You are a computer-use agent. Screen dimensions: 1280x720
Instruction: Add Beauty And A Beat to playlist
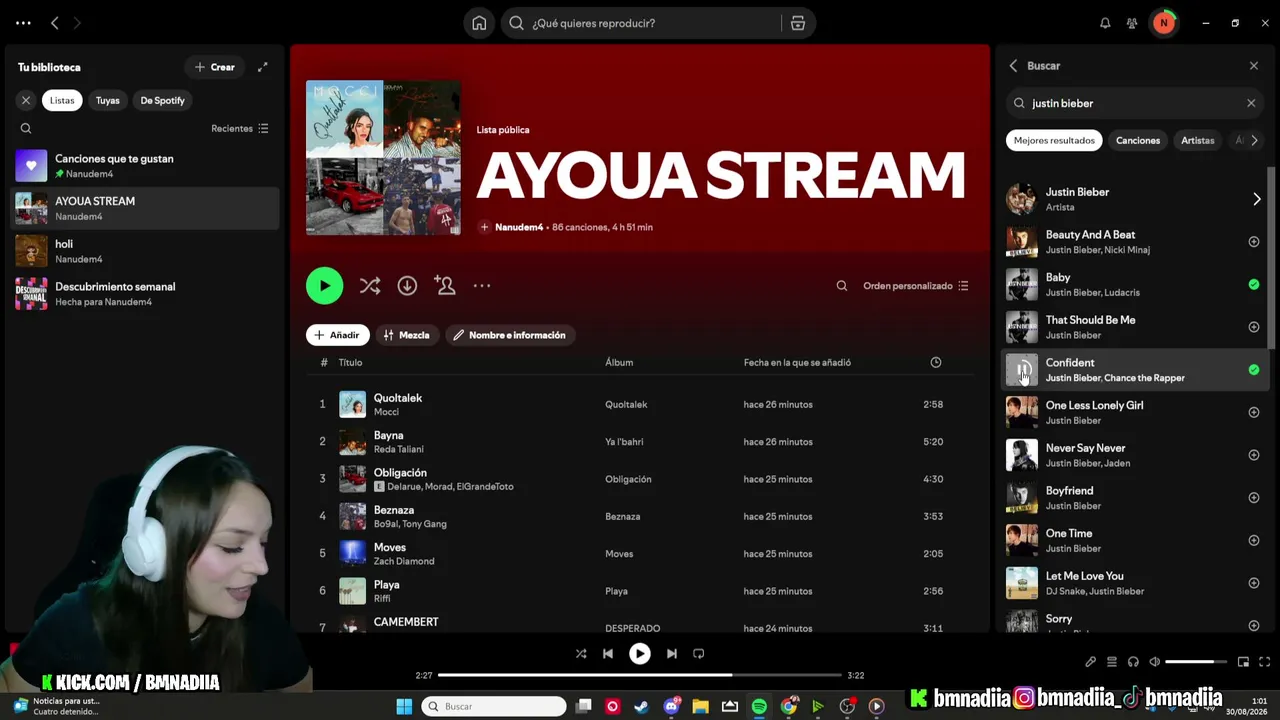click(x=1254, y=242)
